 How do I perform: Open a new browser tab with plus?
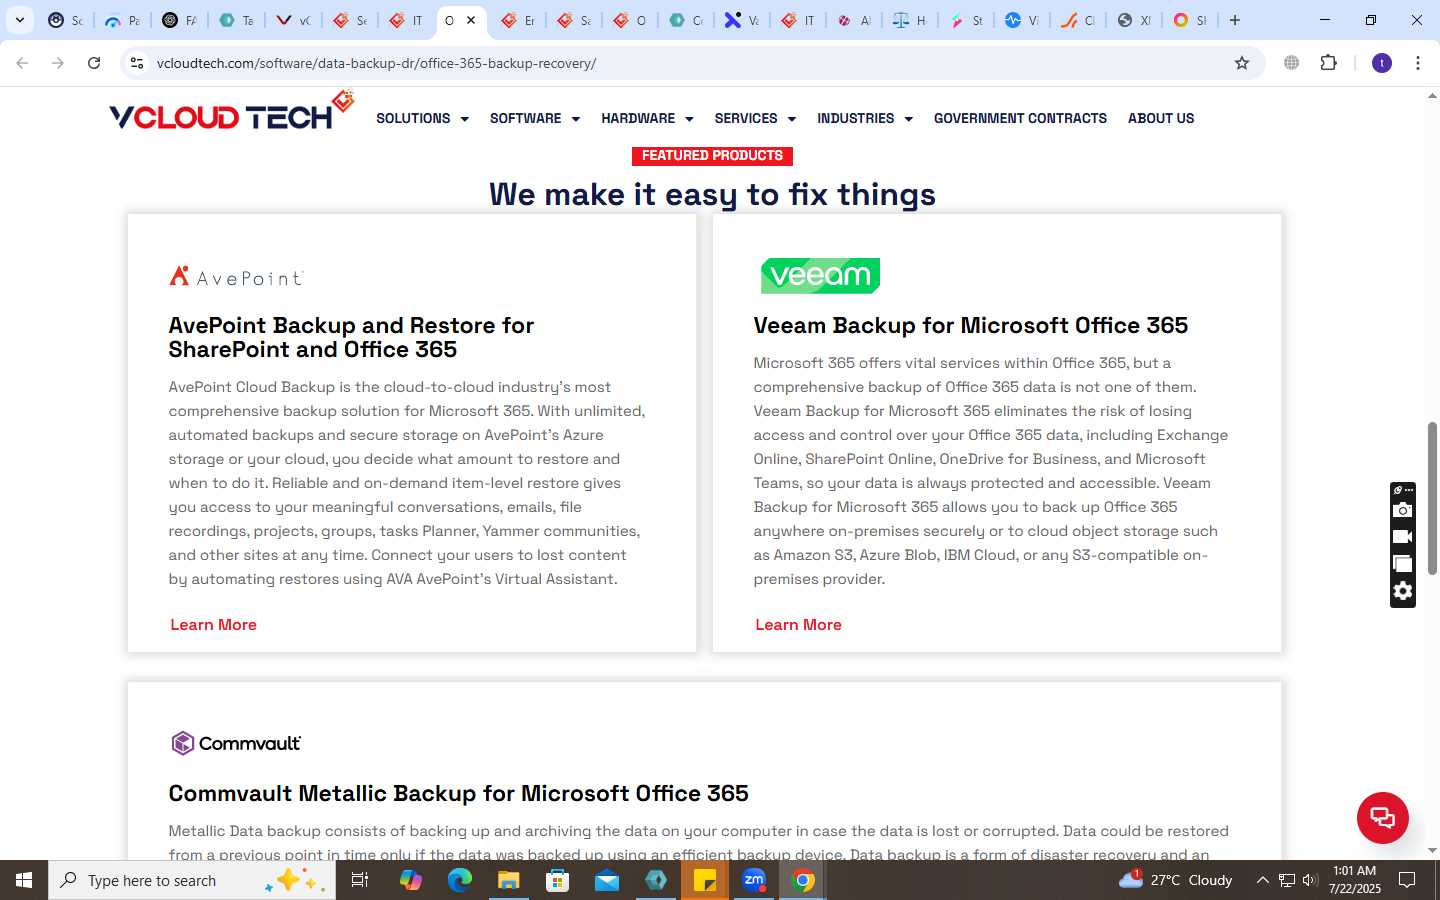(1235, 20)
